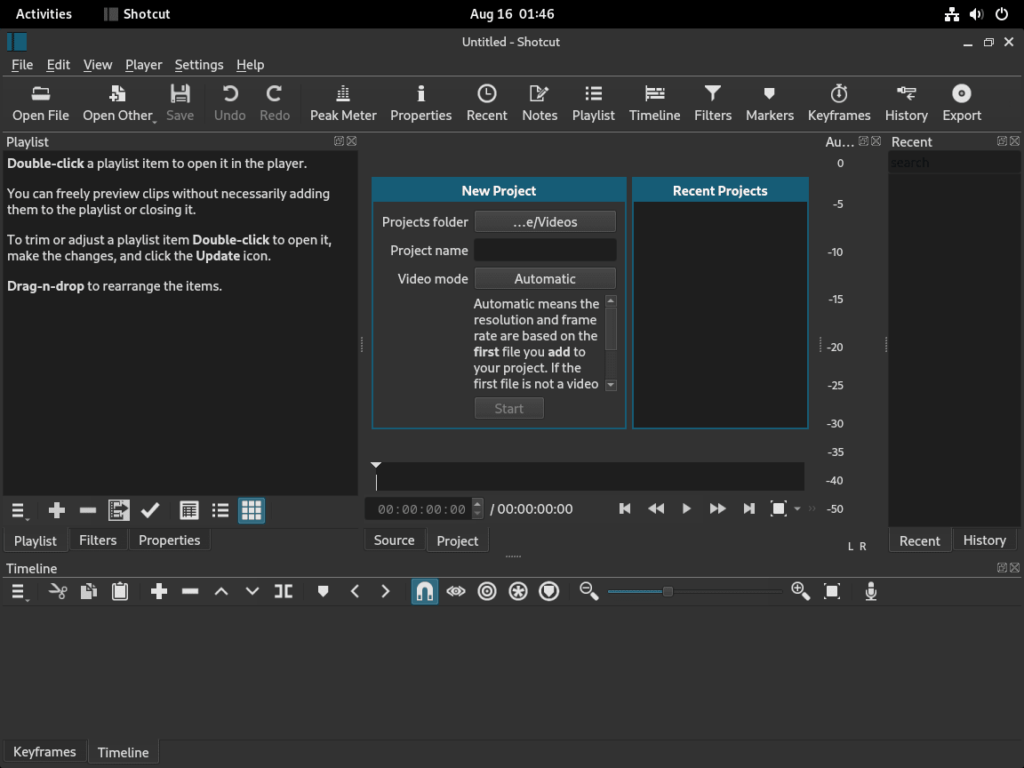The height and width of the screenshot is (768, 1024).
Task: Create a marker on the timeline toolbar
Action: [x=323, y=592]
